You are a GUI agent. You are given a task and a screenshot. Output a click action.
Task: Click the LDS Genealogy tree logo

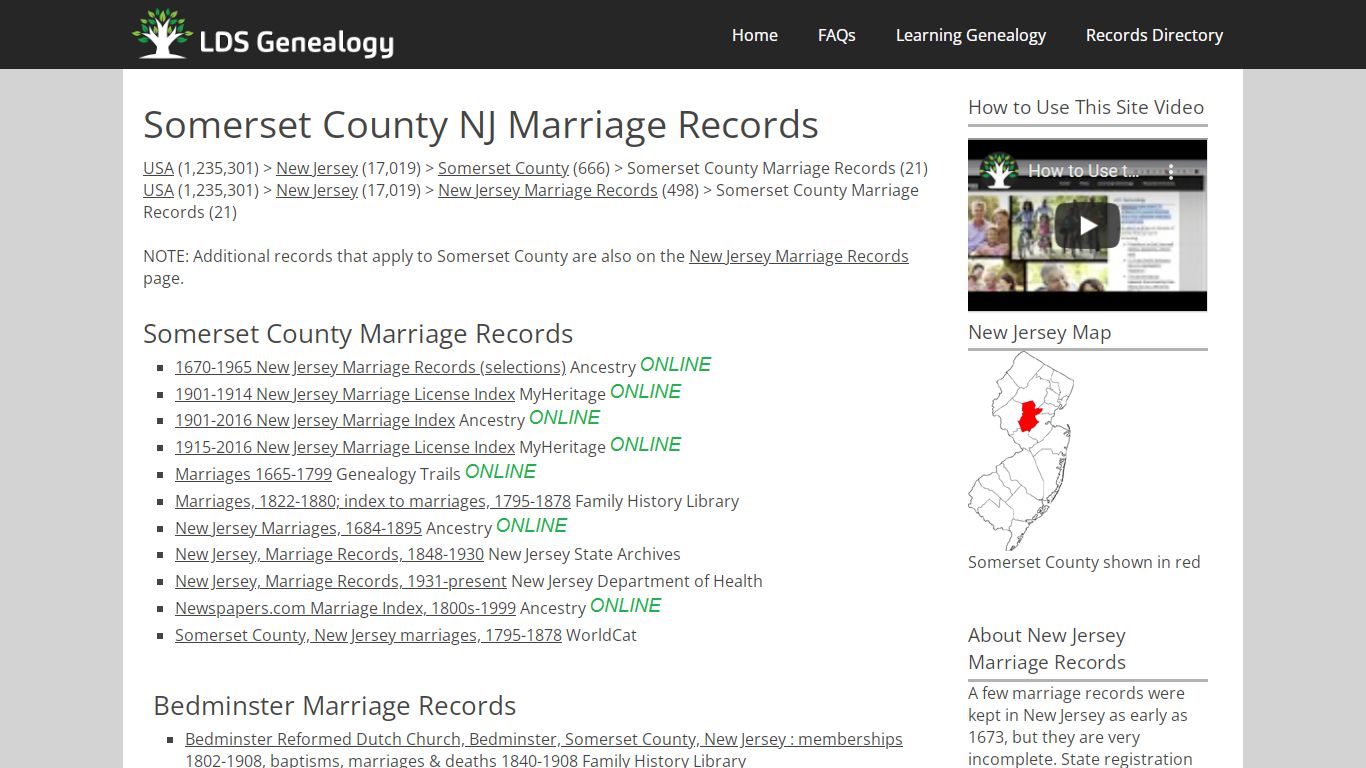tap(163, 34)
